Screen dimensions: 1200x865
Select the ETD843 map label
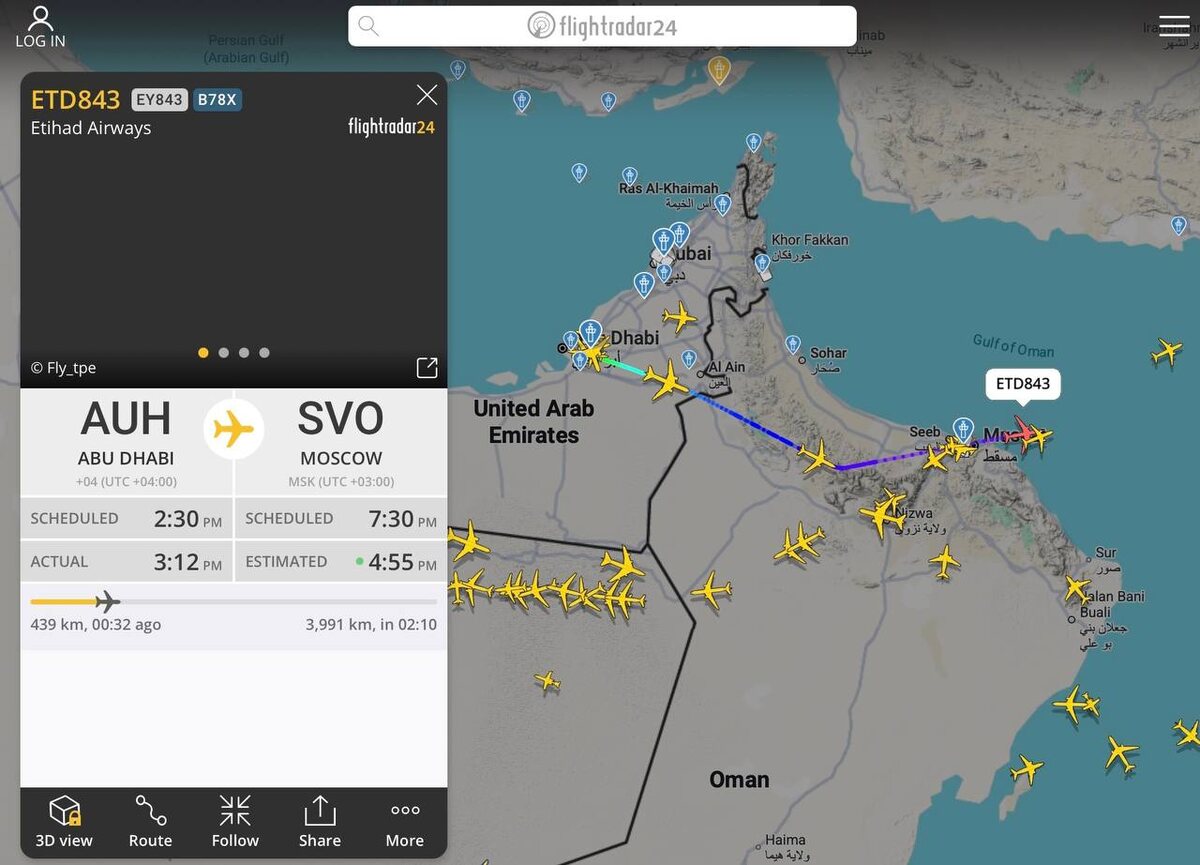[x=1023, y=384]
